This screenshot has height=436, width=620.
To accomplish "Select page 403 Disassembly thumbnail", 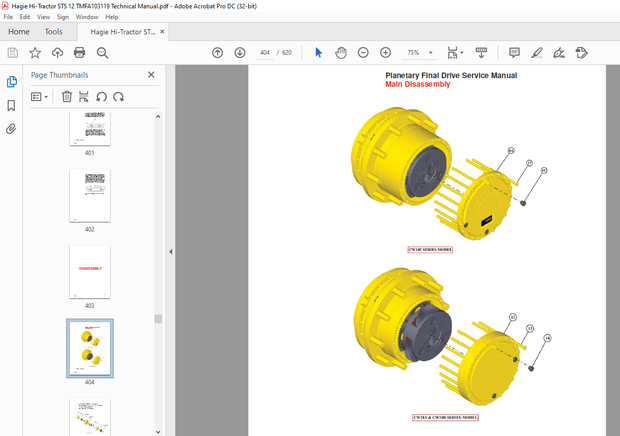I will [90, 272].
